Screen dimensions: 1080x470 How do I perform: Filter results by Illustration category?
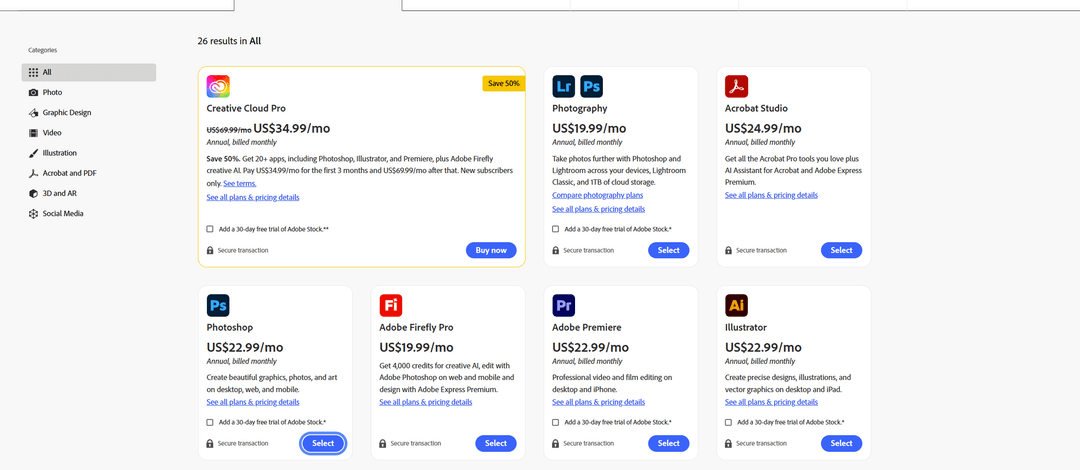tap(89, 153)
